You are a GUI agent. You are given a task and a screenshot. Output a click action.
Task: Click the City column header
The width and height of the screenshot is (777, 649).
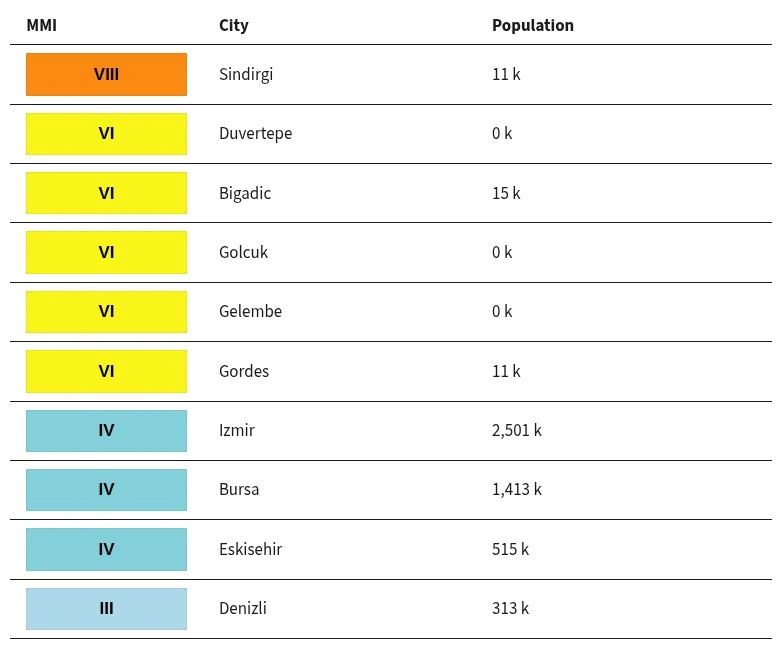point(233,25)
